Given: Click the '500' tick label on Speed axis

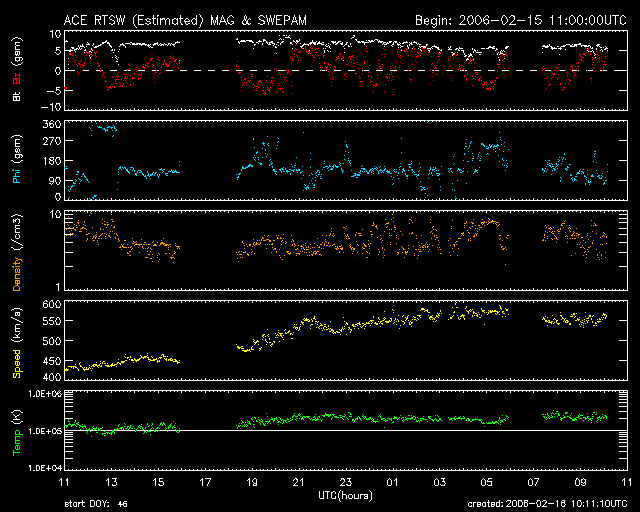Looking at the screenshot, I should [x=52, y=341].
